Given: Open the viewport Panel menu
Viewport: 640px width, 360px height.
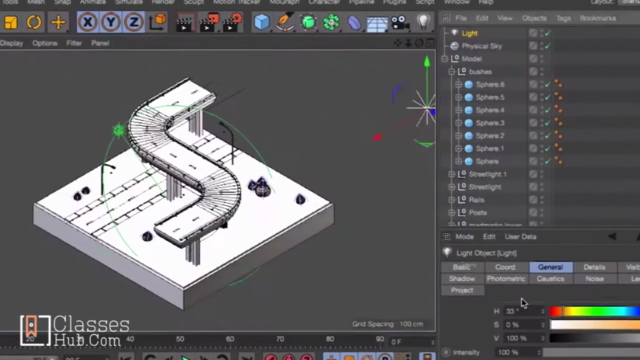Looking at the screenshot, I should click(x=100, y=43).
